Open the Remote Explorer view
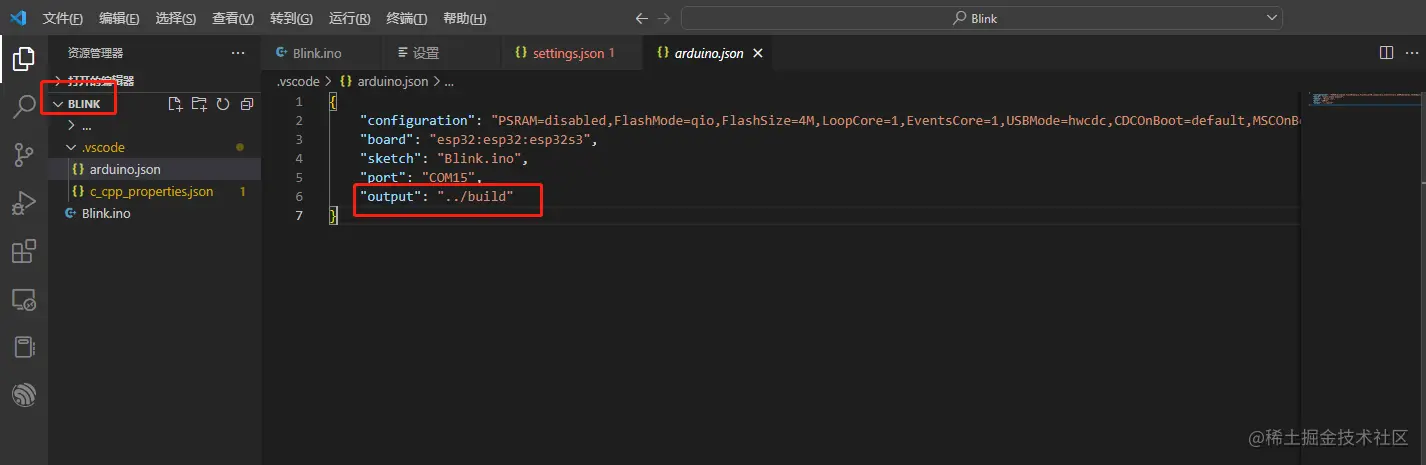Viewport: 1426px width, 465px height. (23, 299)
